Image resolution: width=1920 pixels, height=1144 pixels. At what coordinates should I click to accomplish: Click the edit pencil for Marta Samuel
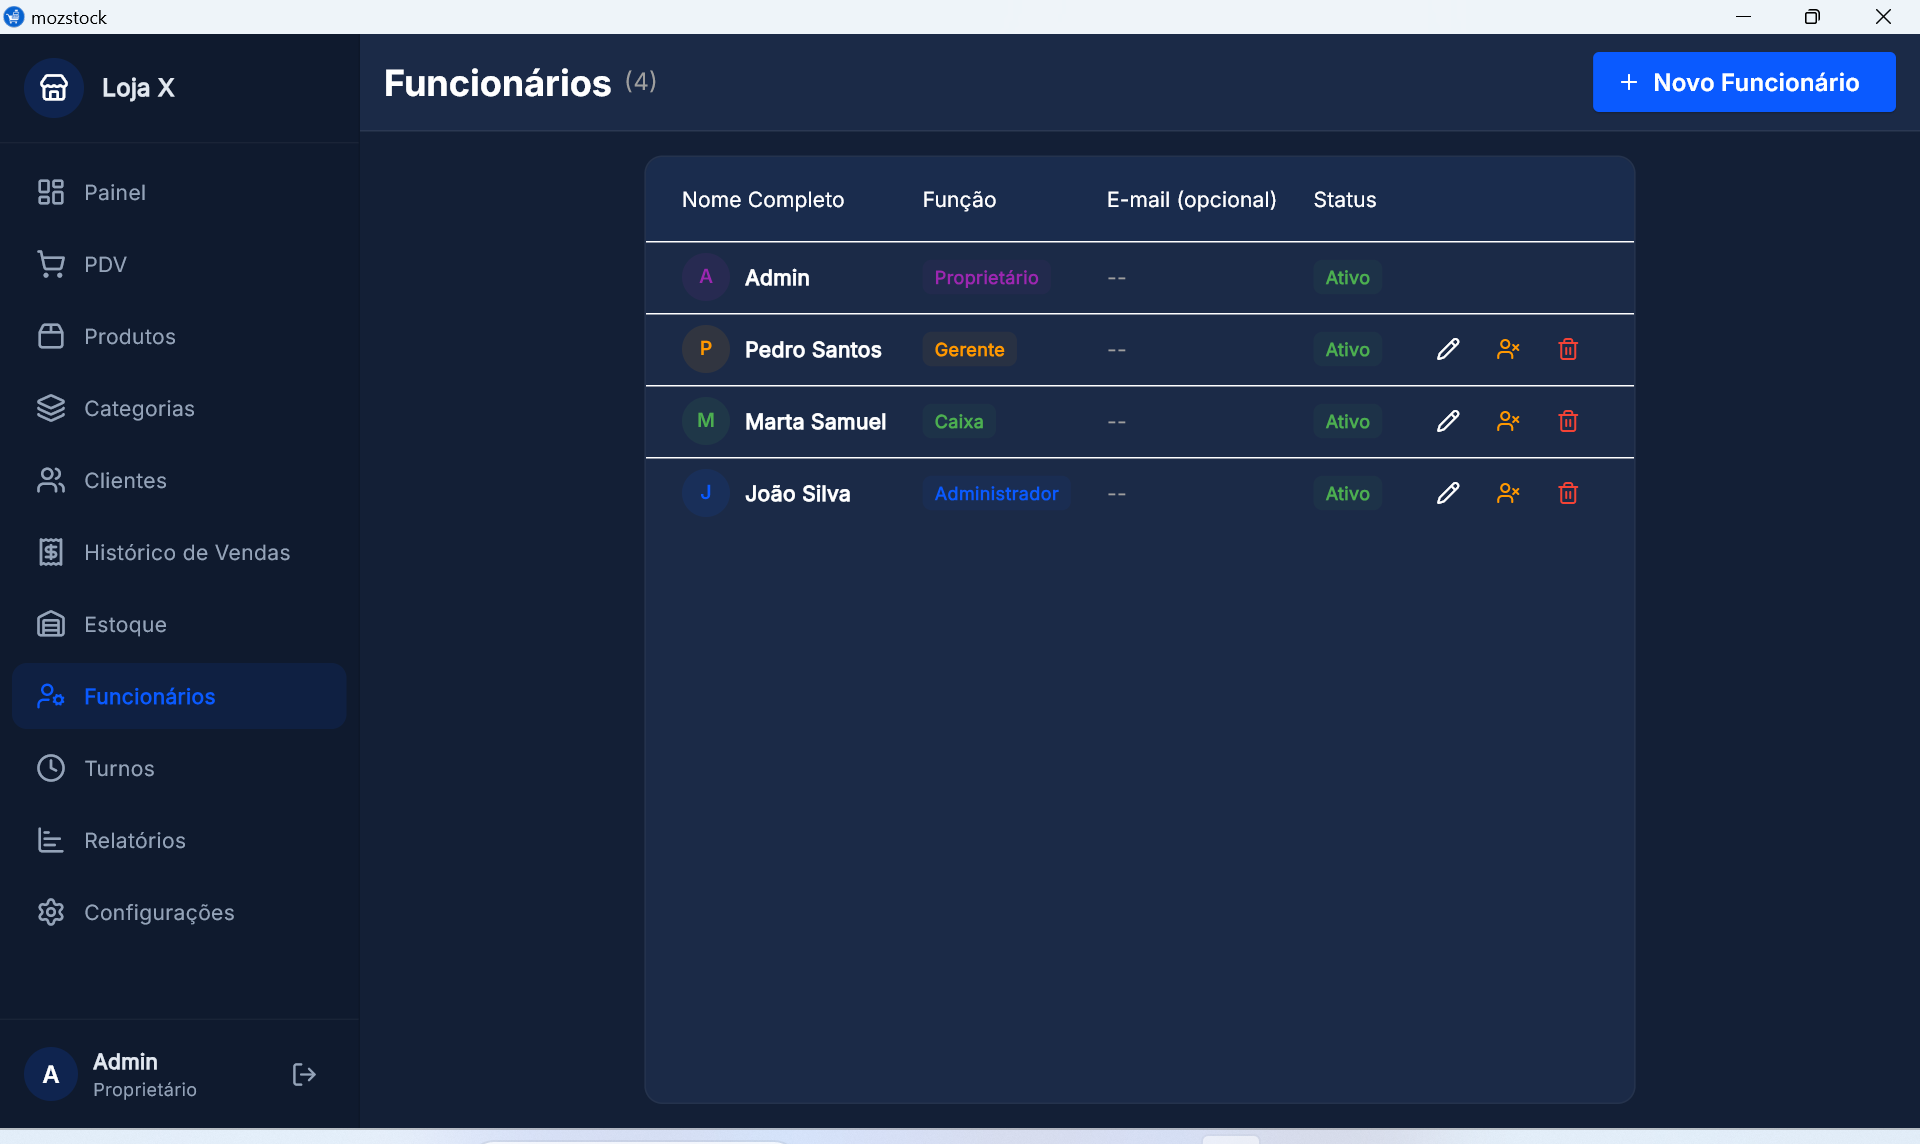coord(1447,421)
